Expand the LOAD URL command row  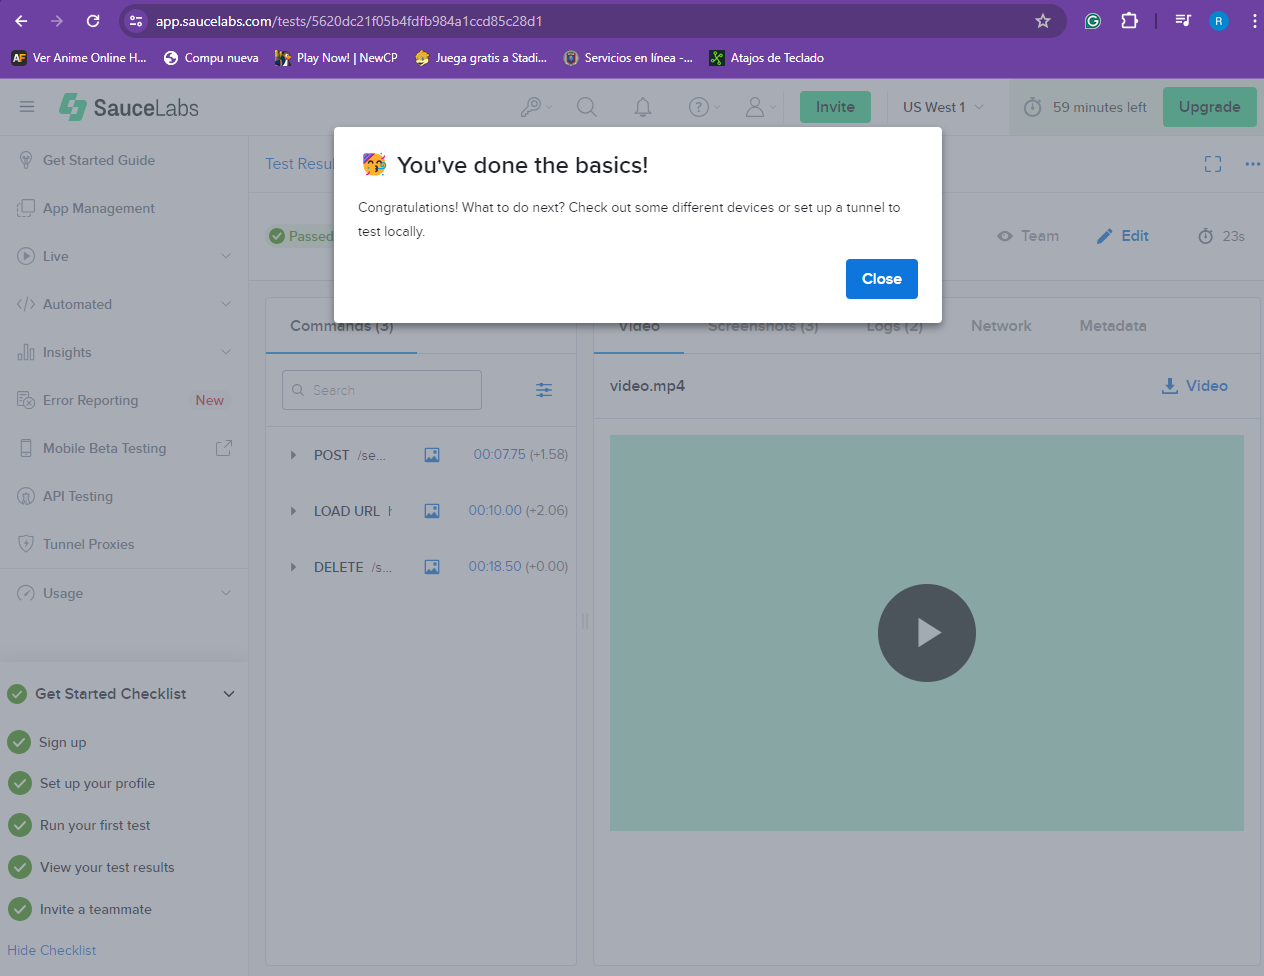(x=293, y=511)
